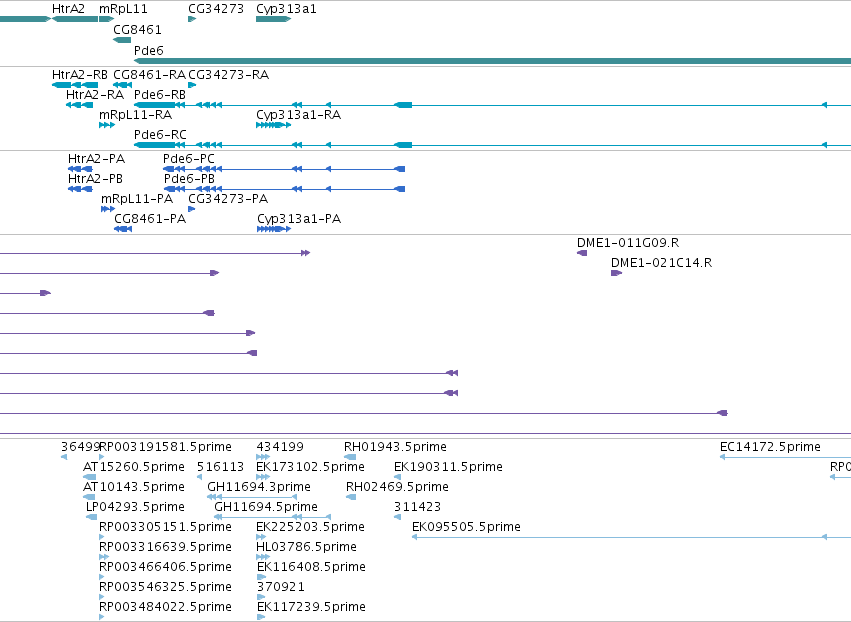Open the EK117239.5prime EST label

[312, 607]
